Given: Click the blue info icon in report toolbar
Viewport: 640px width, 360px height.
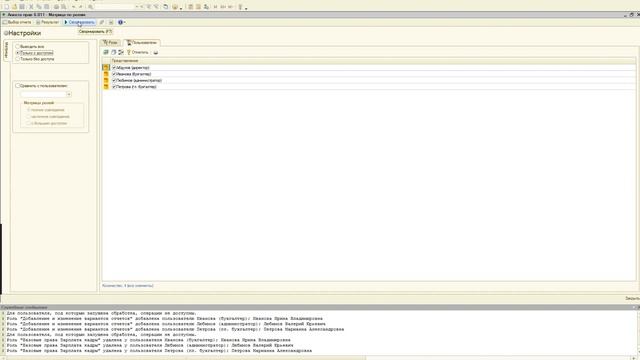Looking at the screenshot, I should click(x=120, y=22).
